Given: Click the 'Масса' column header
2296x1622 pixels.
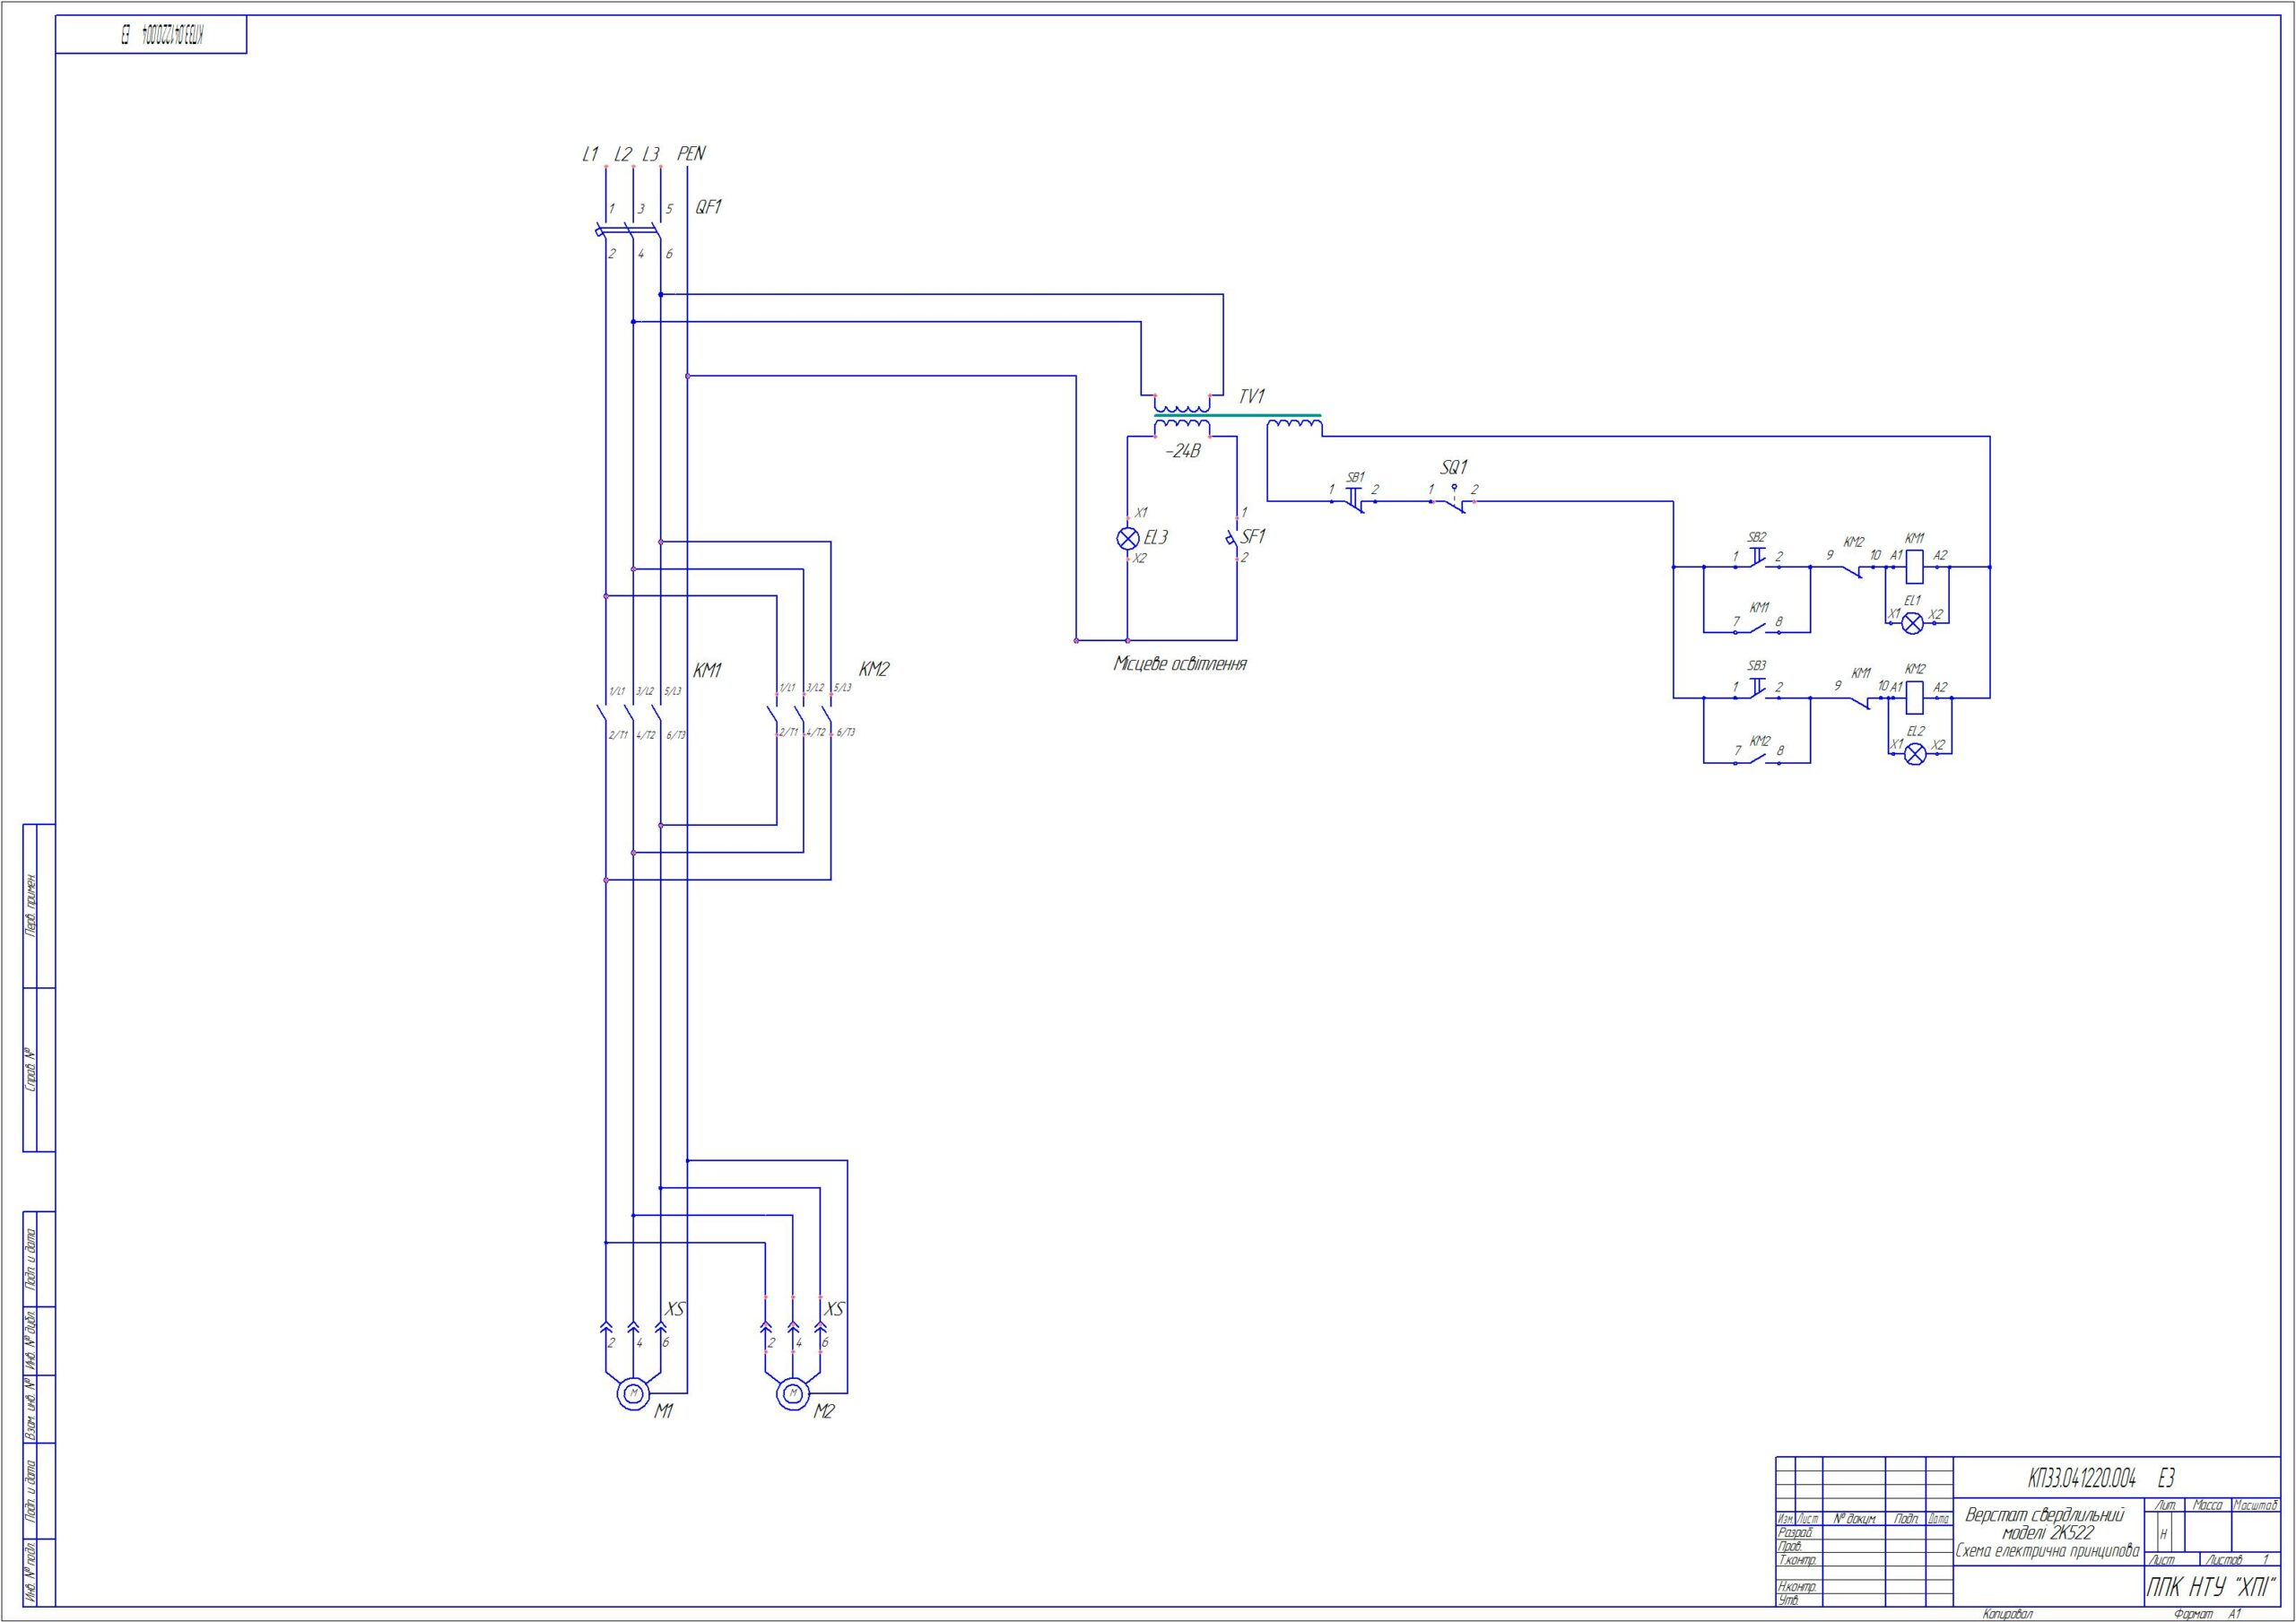Looking at the screenshot, I should coord(2206,1505).
